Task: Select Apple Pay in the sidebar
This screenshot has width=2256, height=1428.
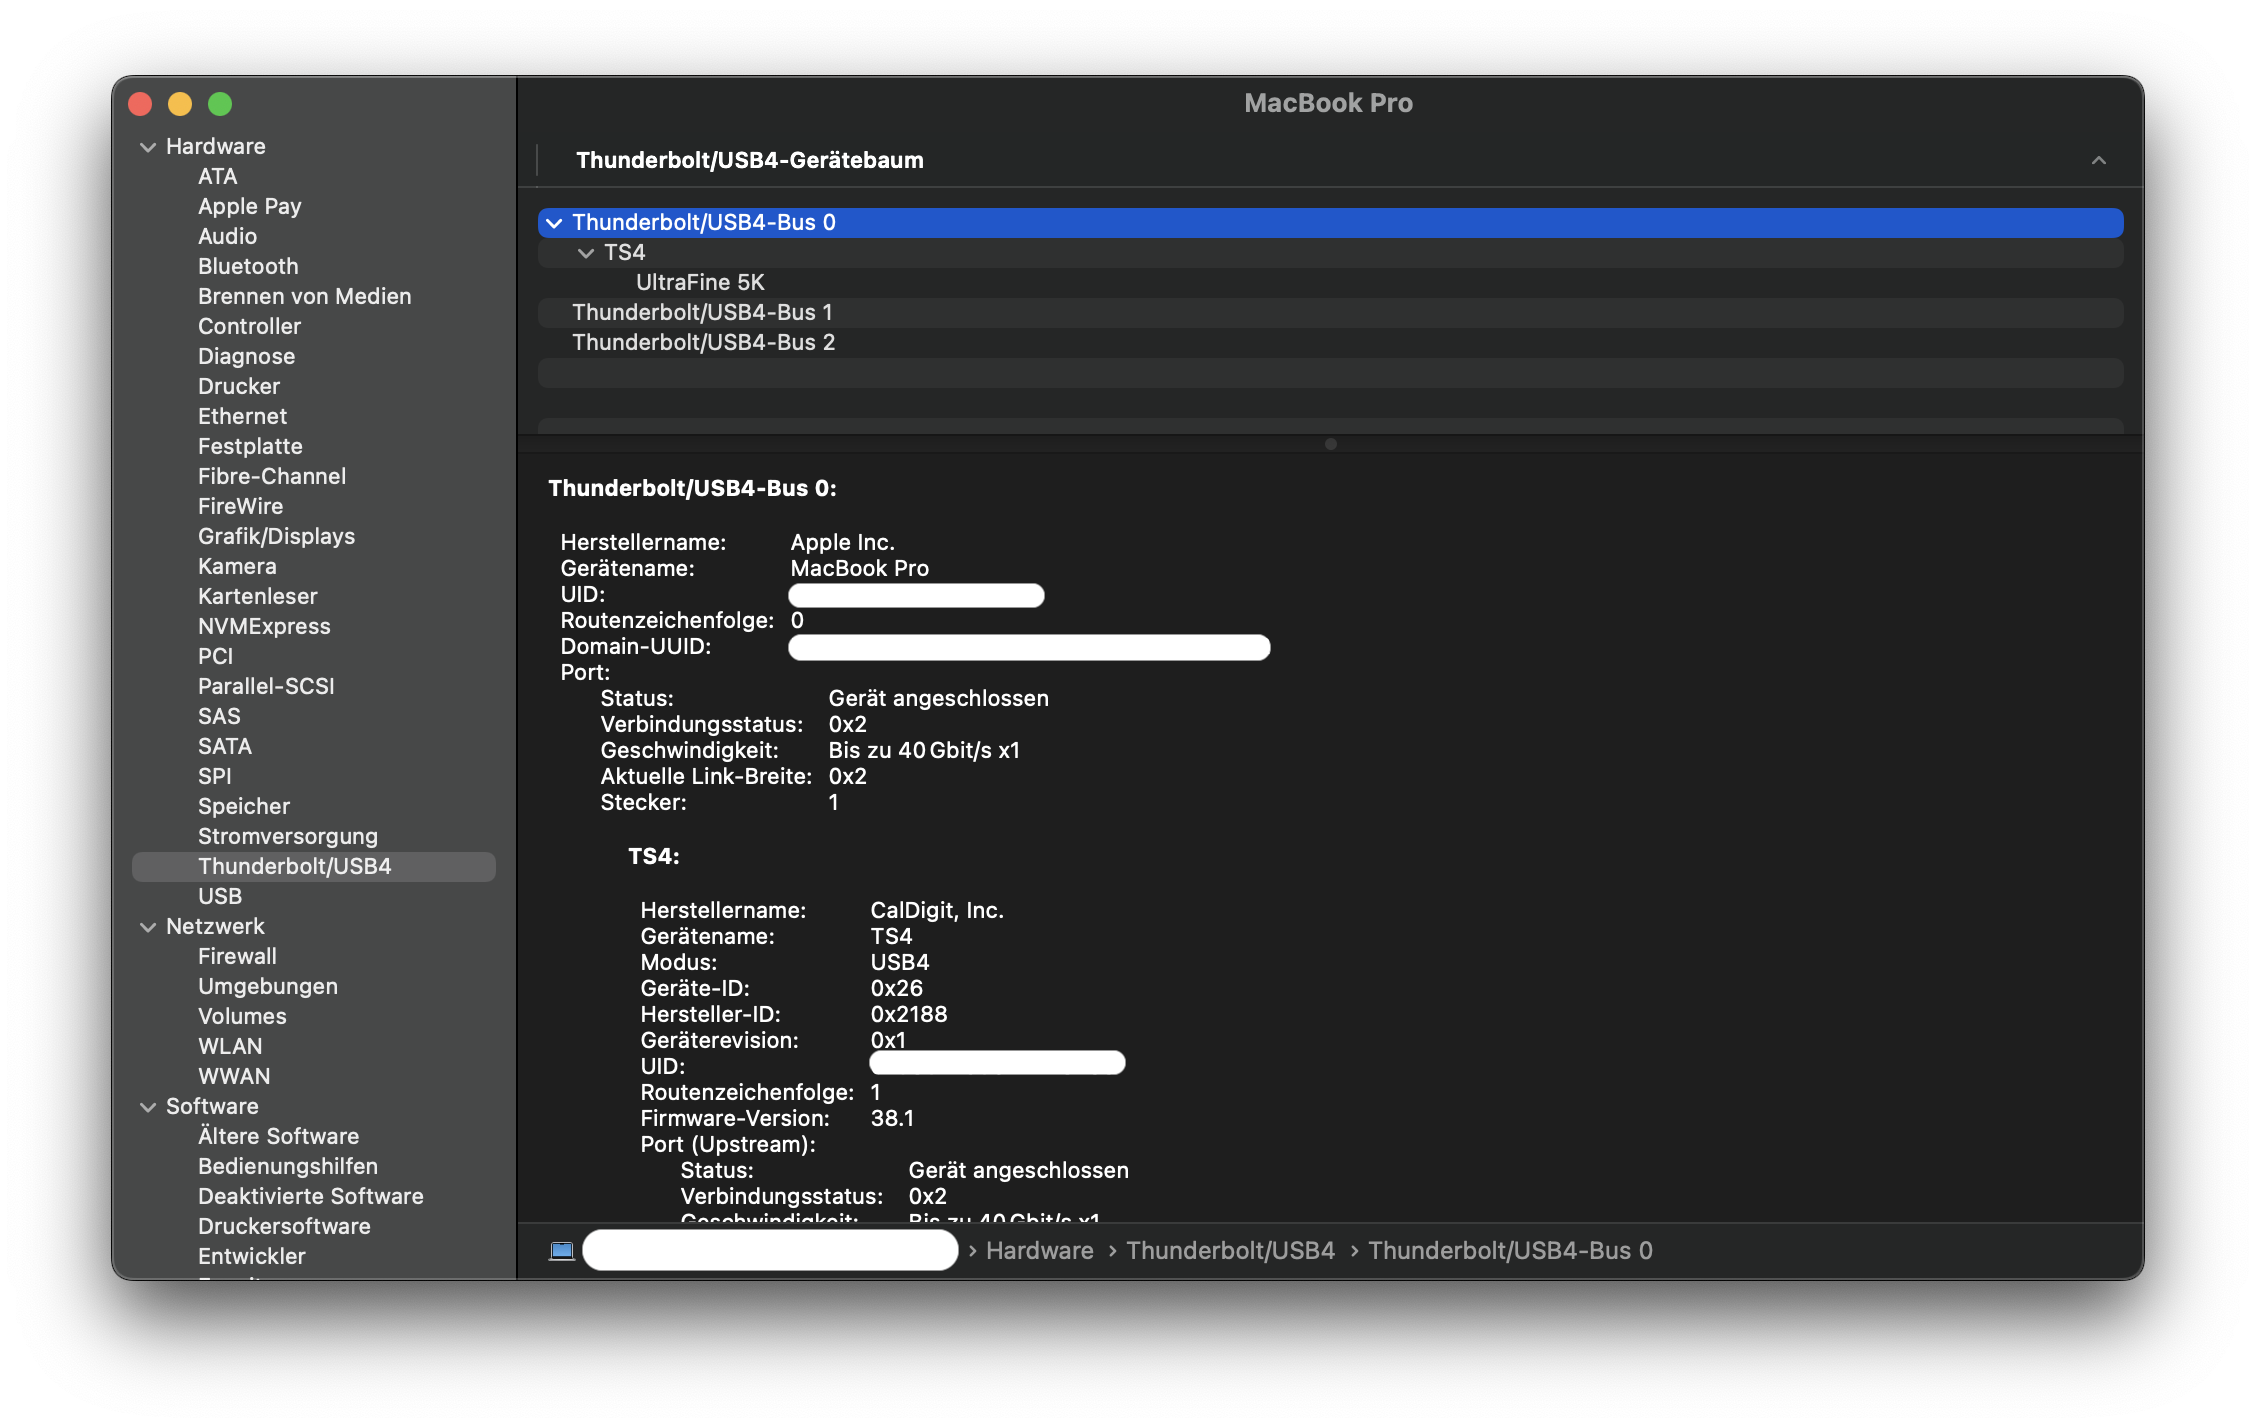Action: 249,206
